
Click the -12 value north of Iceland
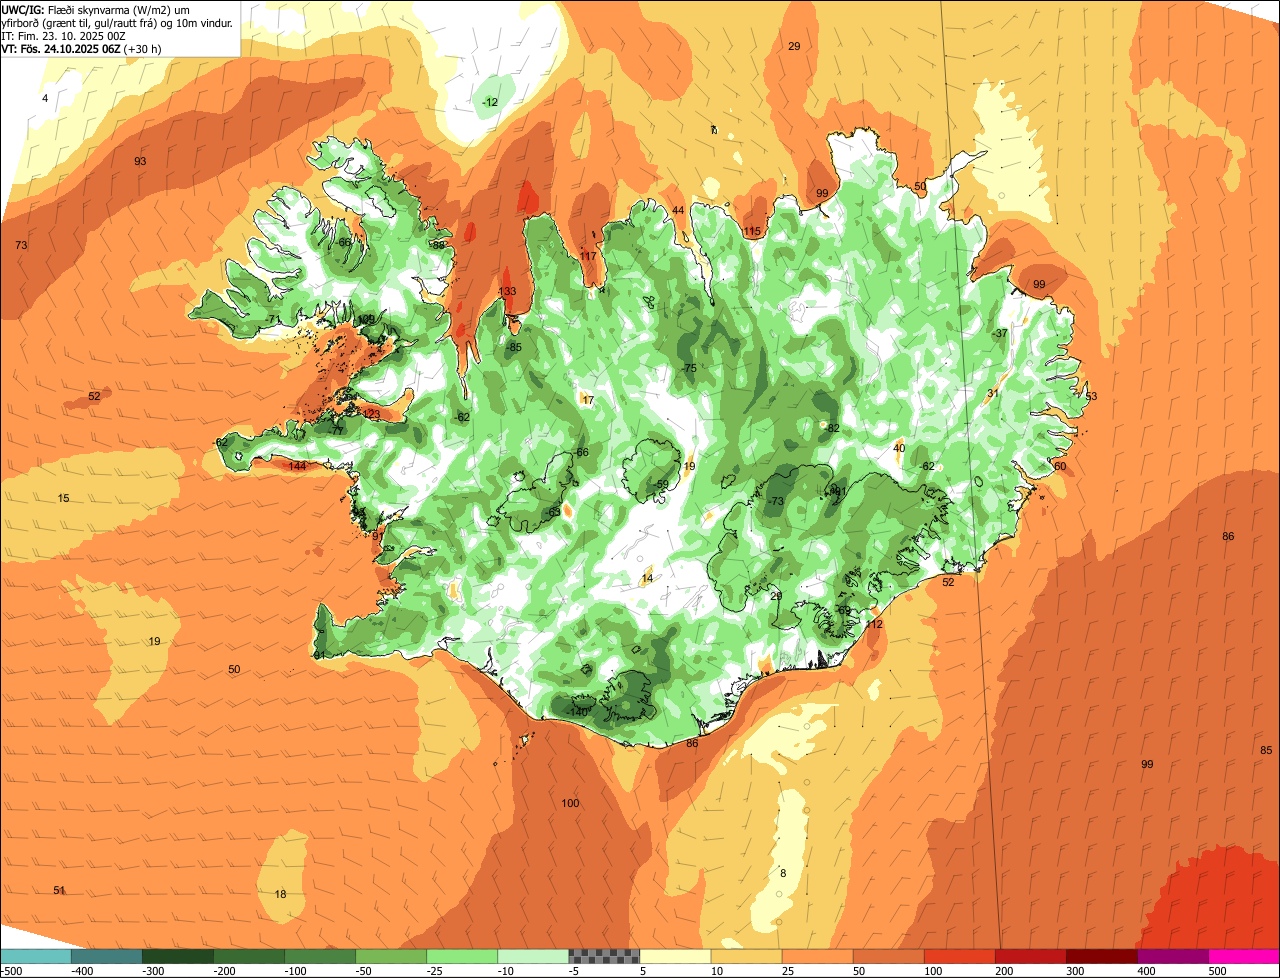click(490, 102)
